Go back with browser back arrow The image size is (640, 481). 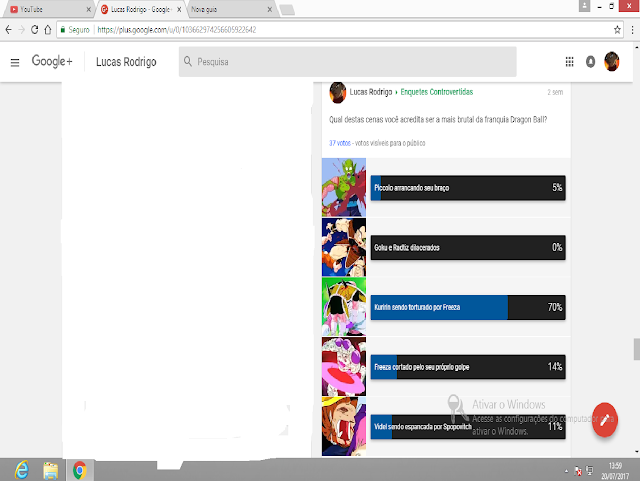[9, 29]
